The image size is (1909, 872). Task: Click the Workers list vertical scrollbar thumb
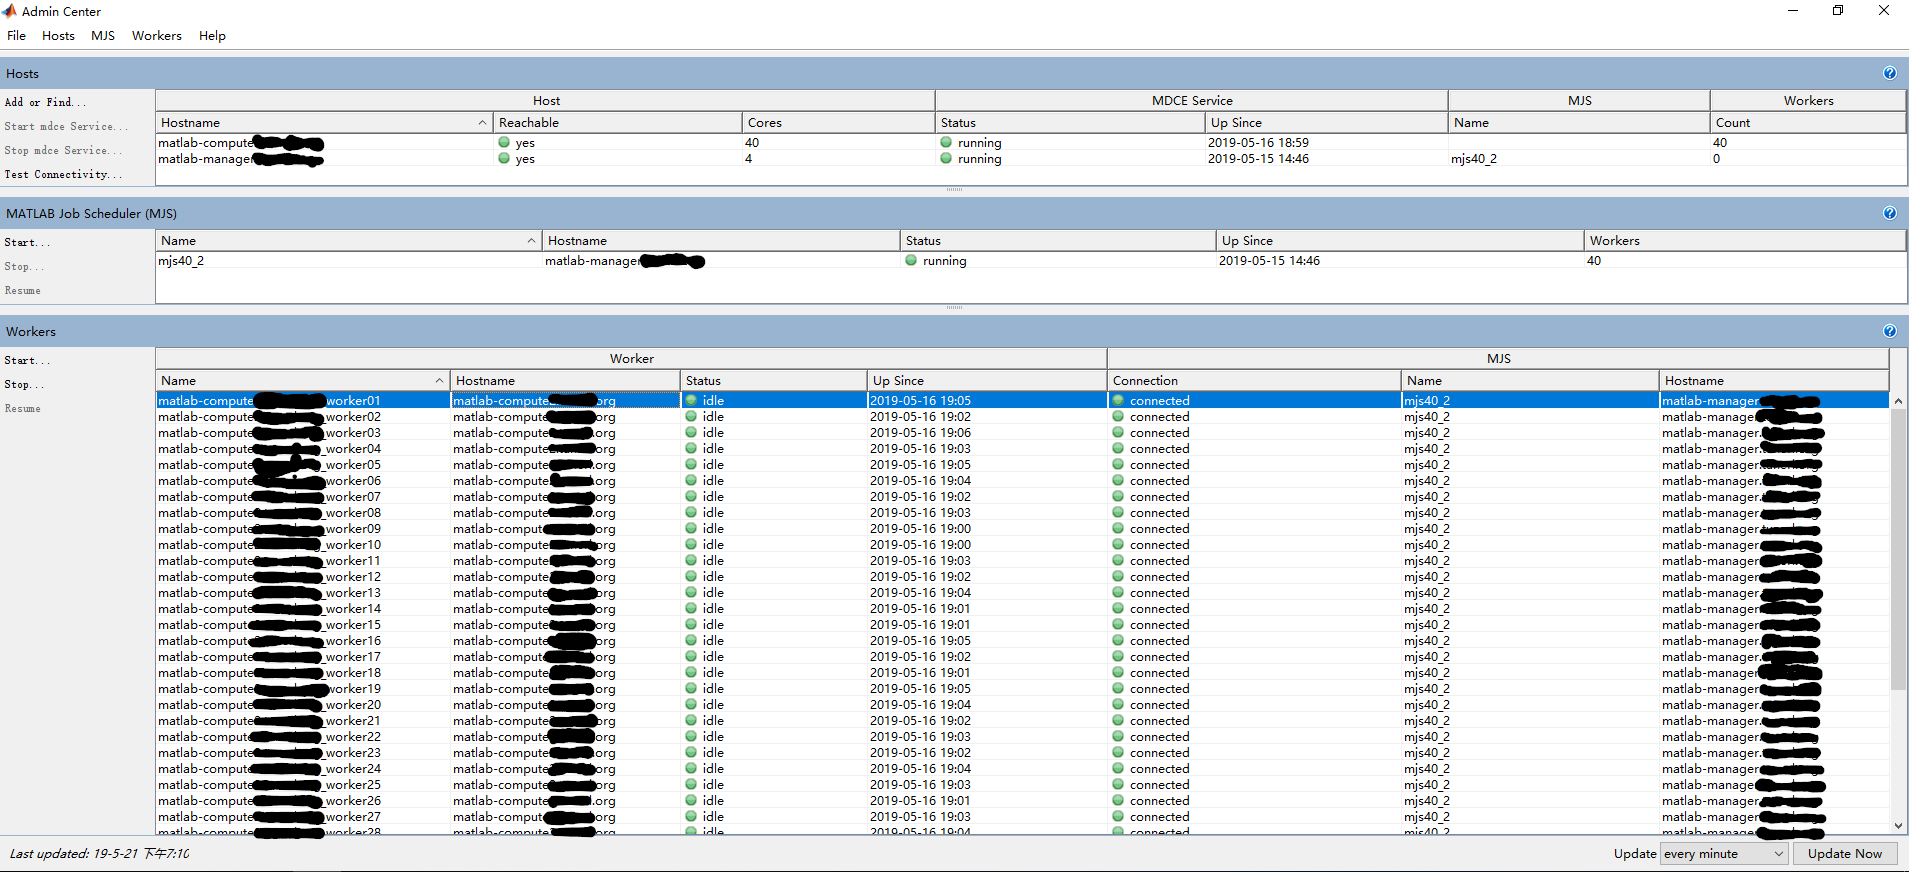click(x=1898, y=549)
